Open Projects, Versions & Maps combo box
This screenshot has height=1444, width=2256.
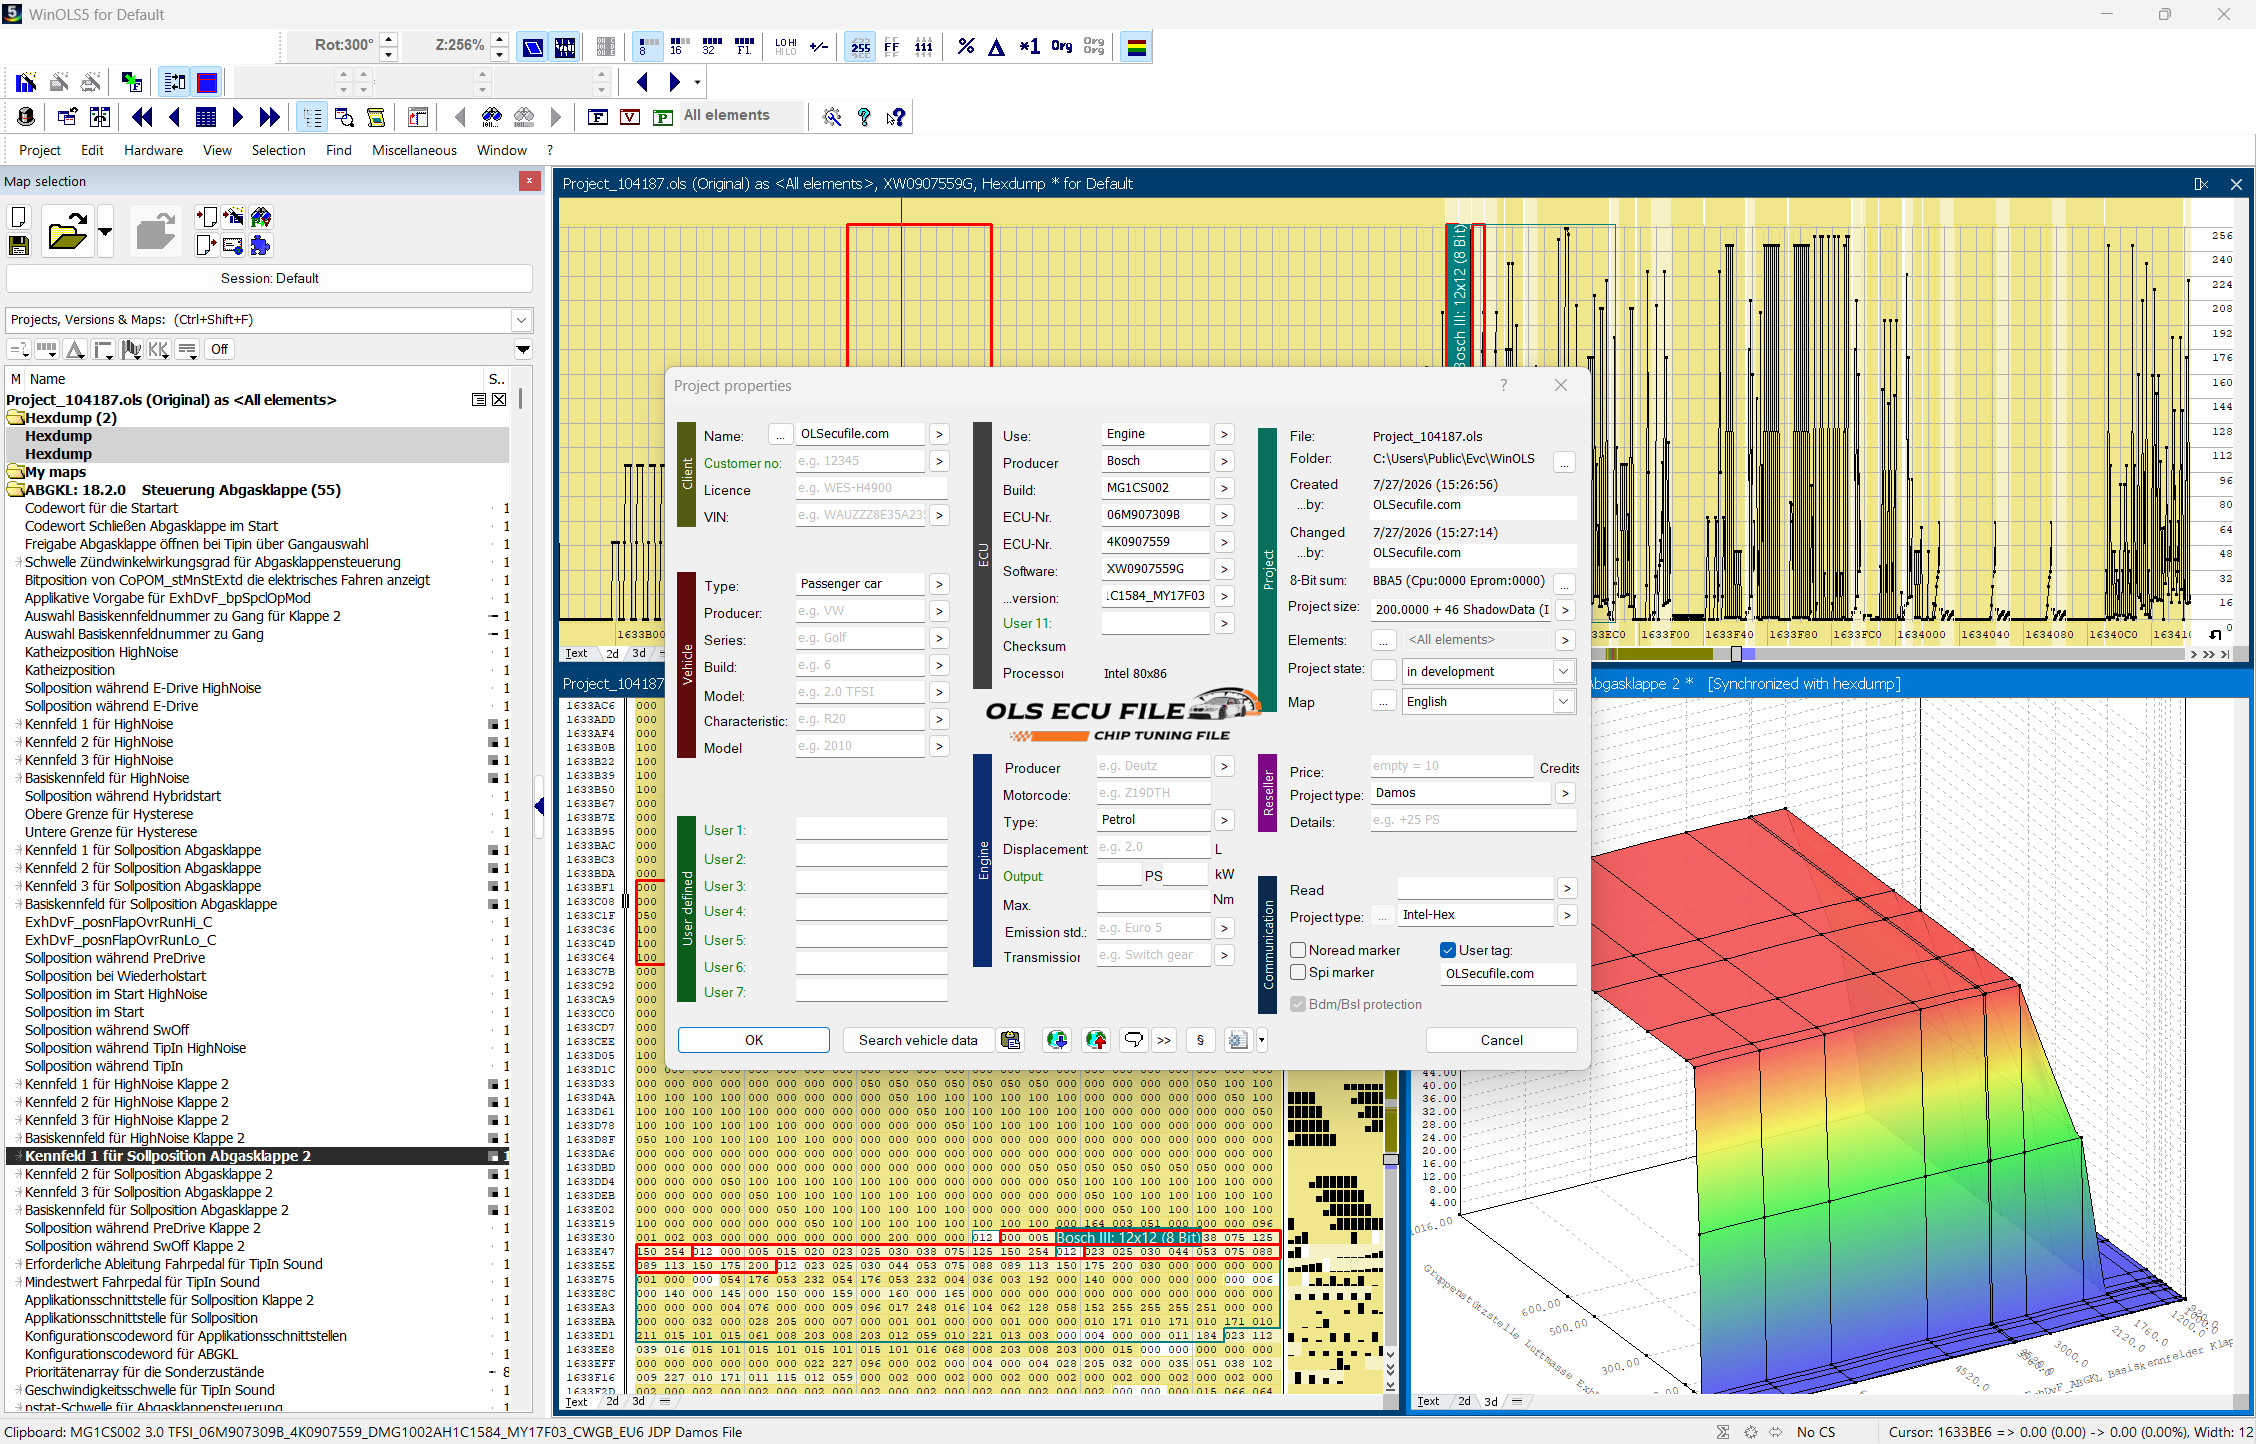[269, 320]
